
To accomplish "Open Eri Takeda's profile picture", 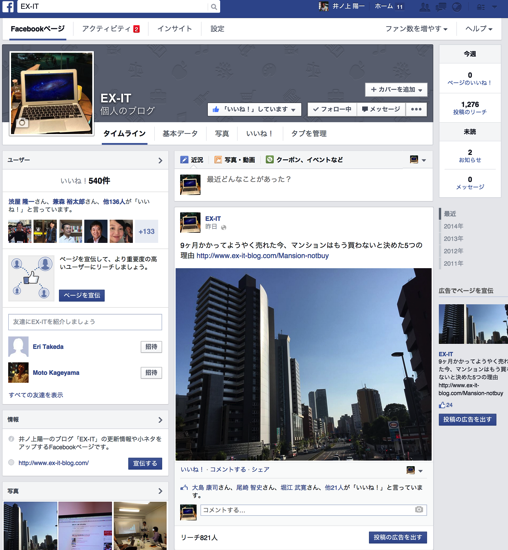I will coord(18,347).
